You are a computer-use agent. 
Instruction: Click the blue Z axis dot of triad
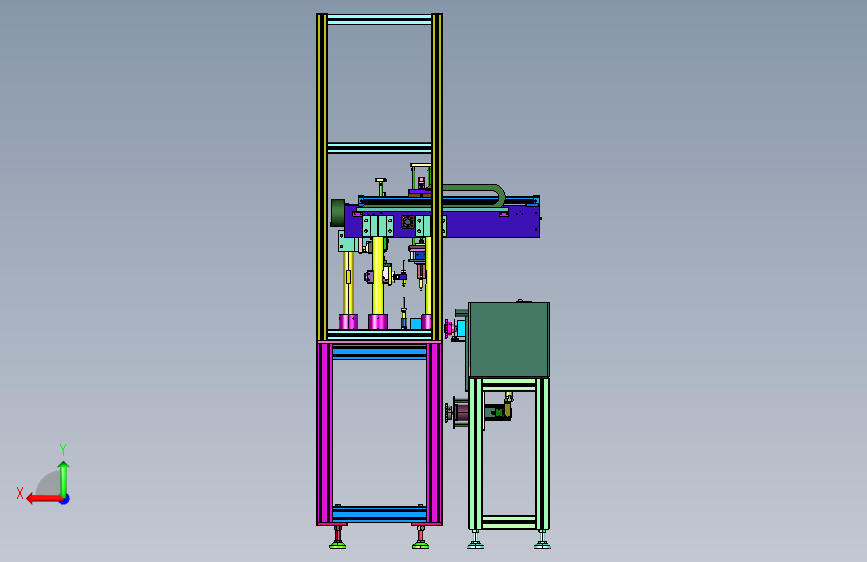tap(65, 499)
